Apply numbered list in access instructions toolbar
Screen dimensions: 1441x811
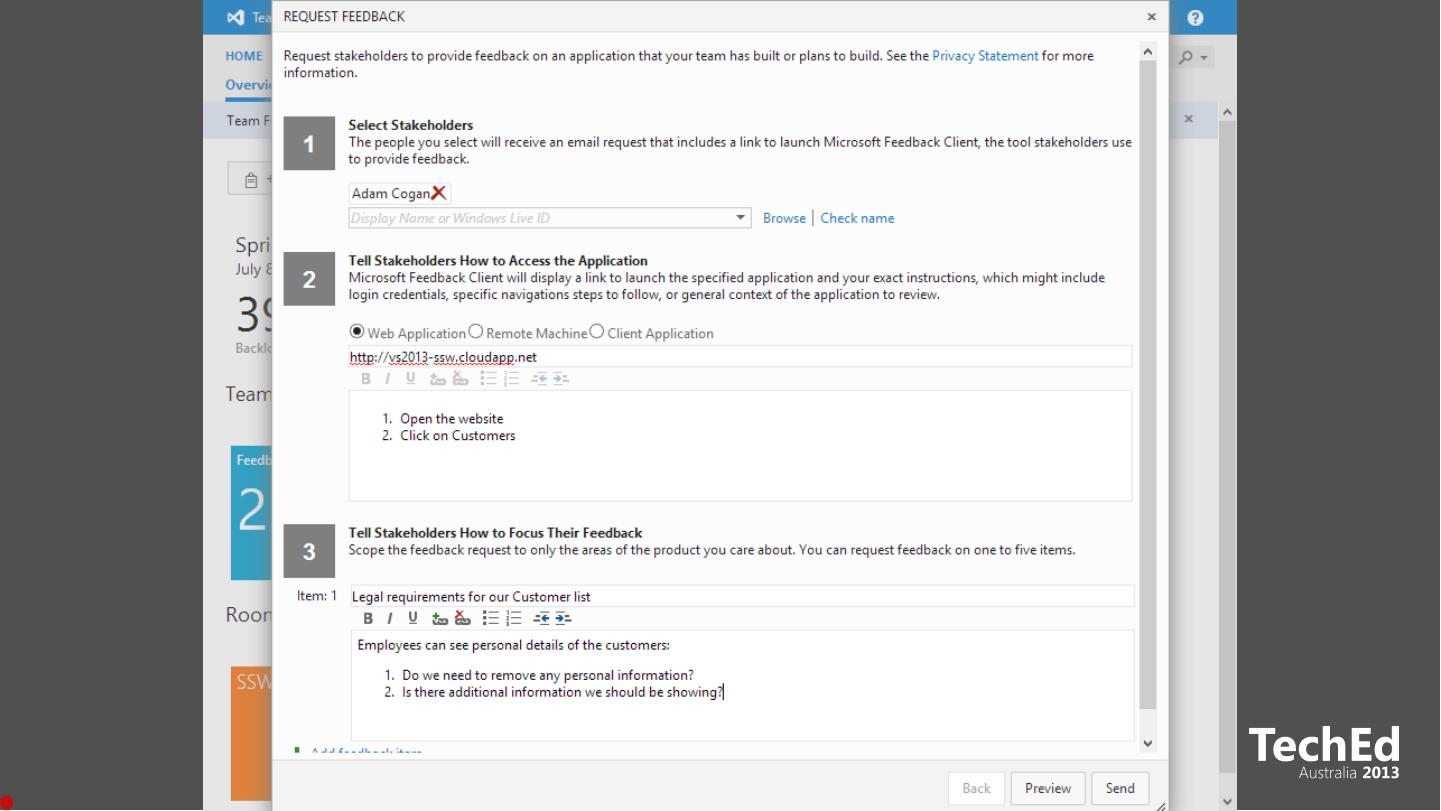(512, 379)
